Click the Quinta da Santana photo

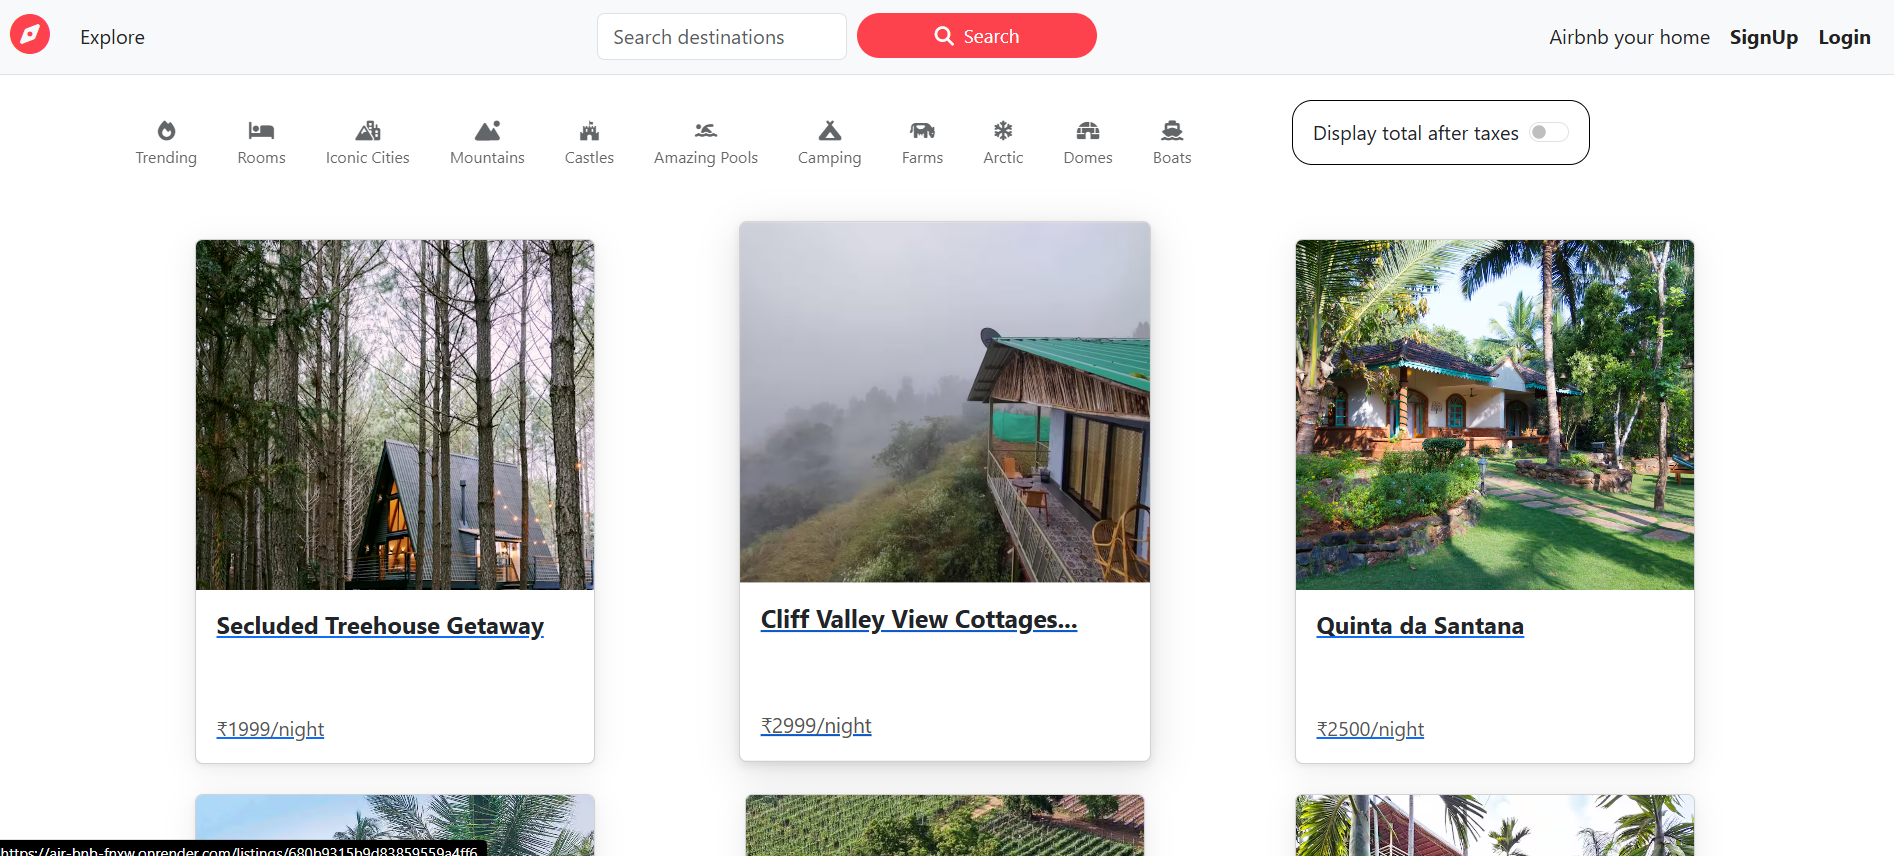click(1495, 415)
